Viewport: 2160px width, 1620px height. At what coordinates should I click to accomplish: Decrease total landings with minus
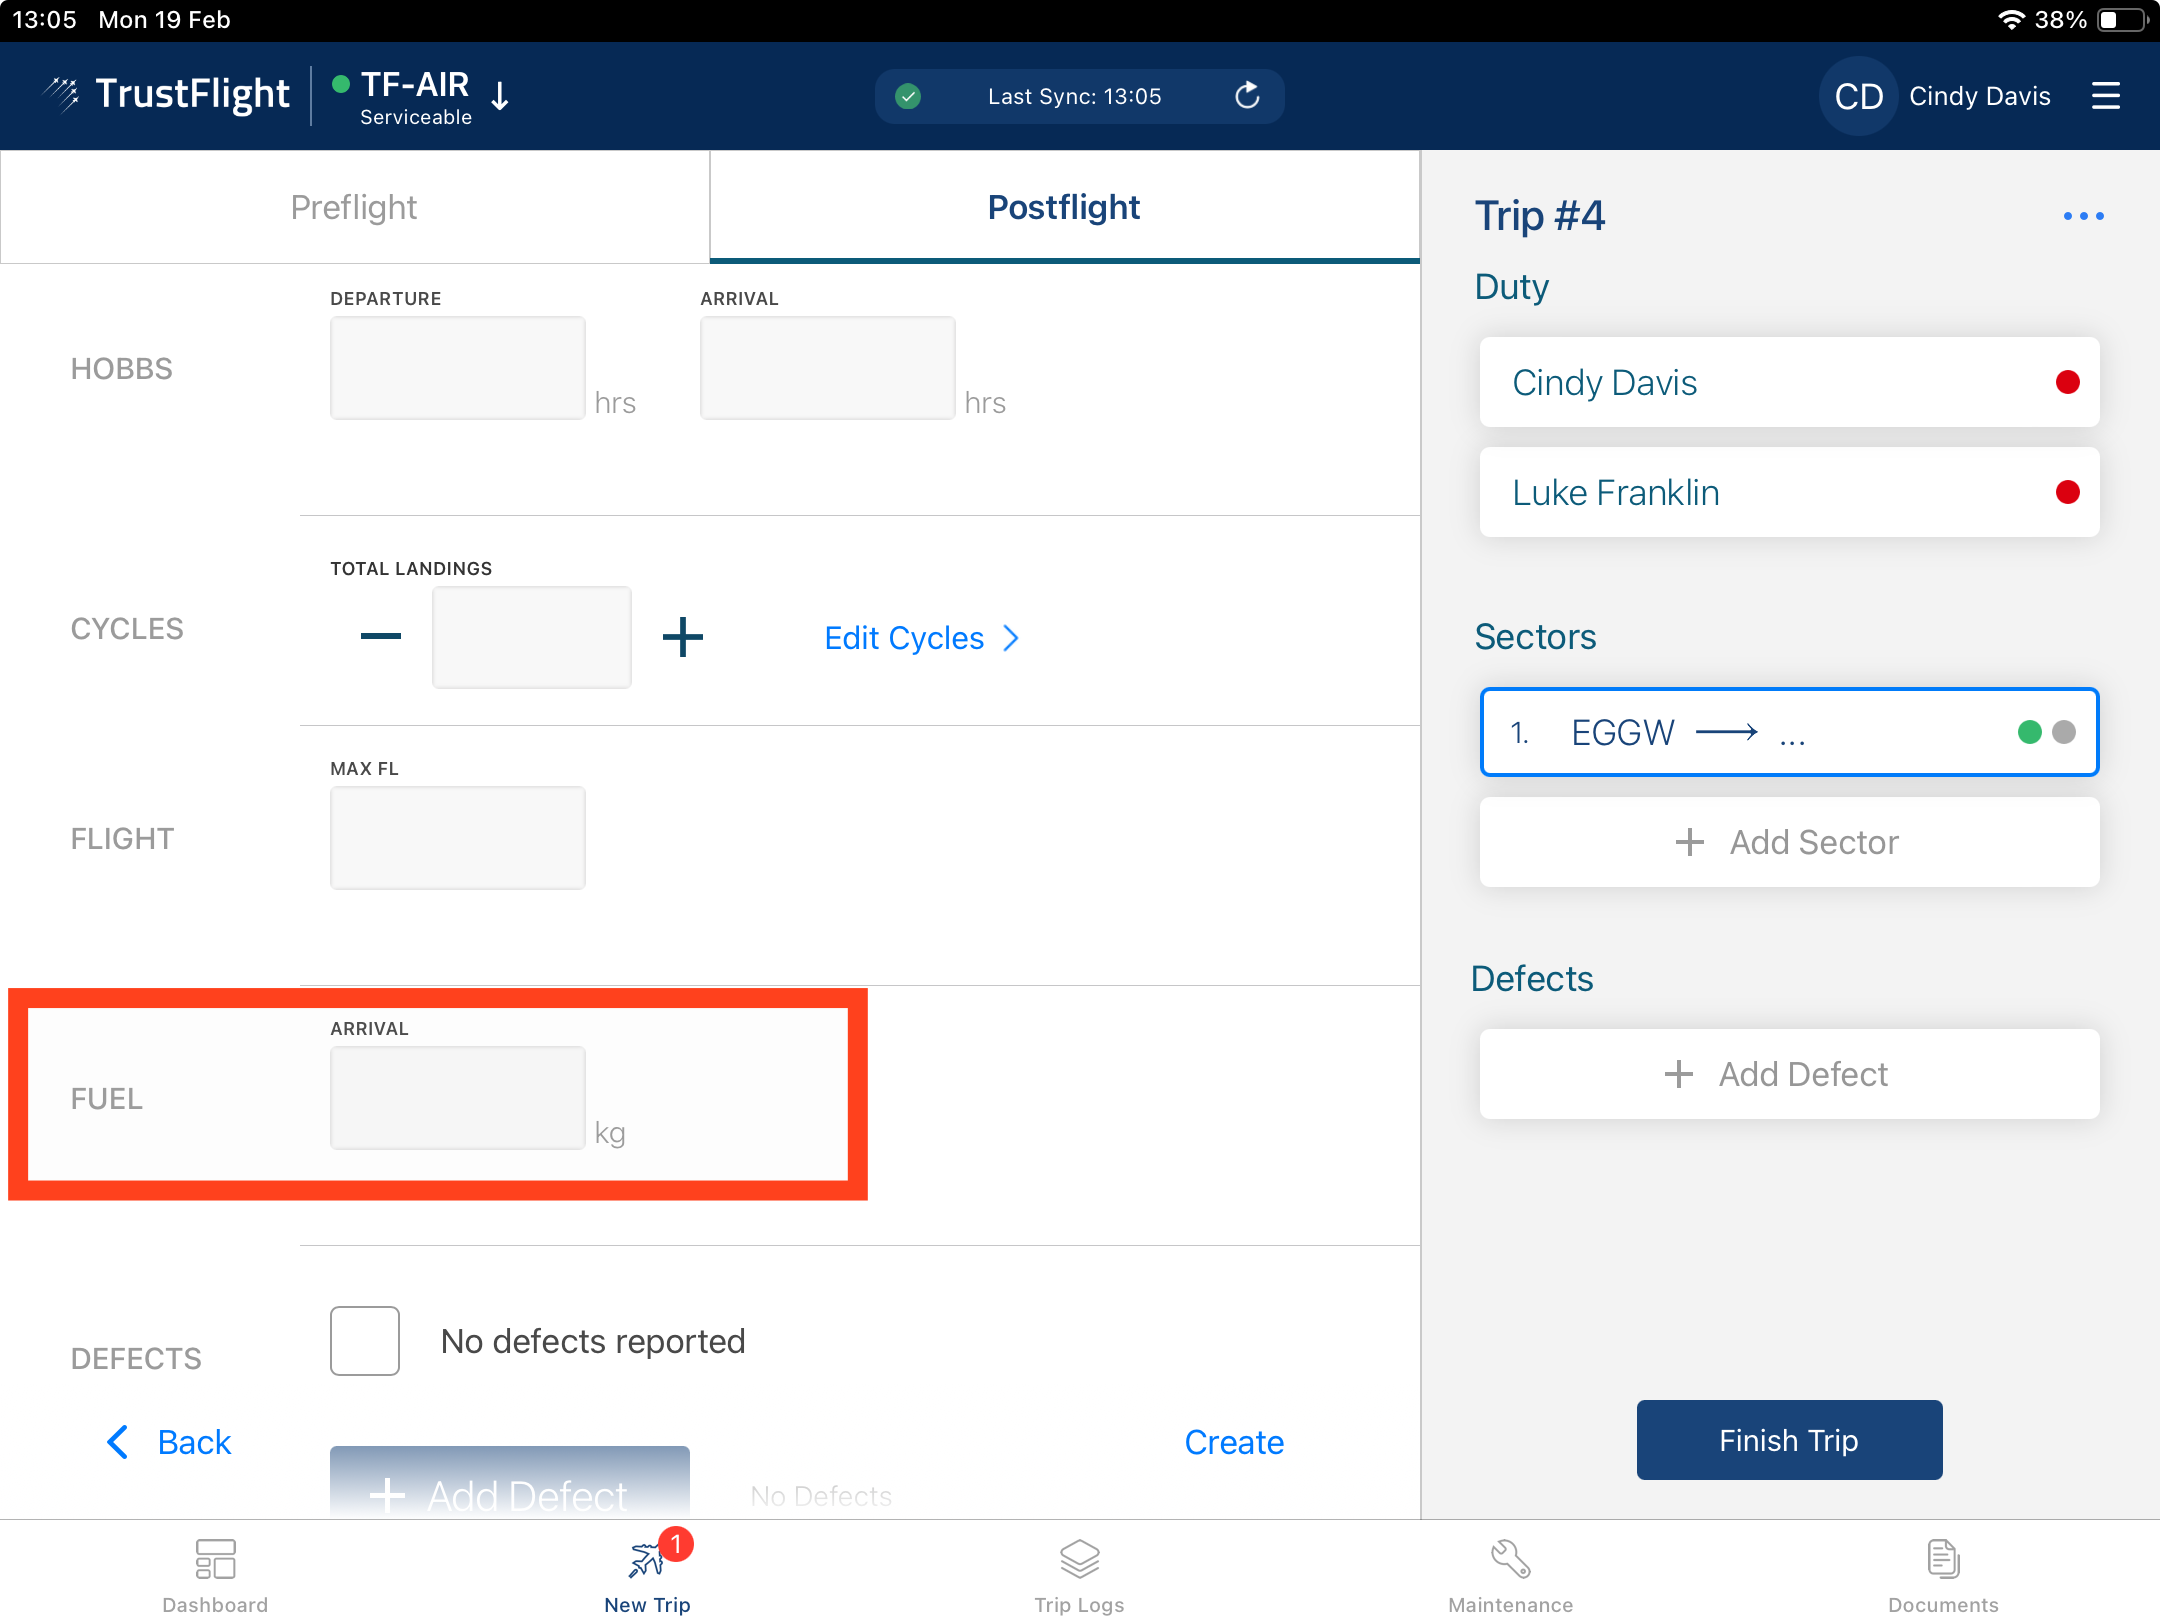tap(381, 637)
